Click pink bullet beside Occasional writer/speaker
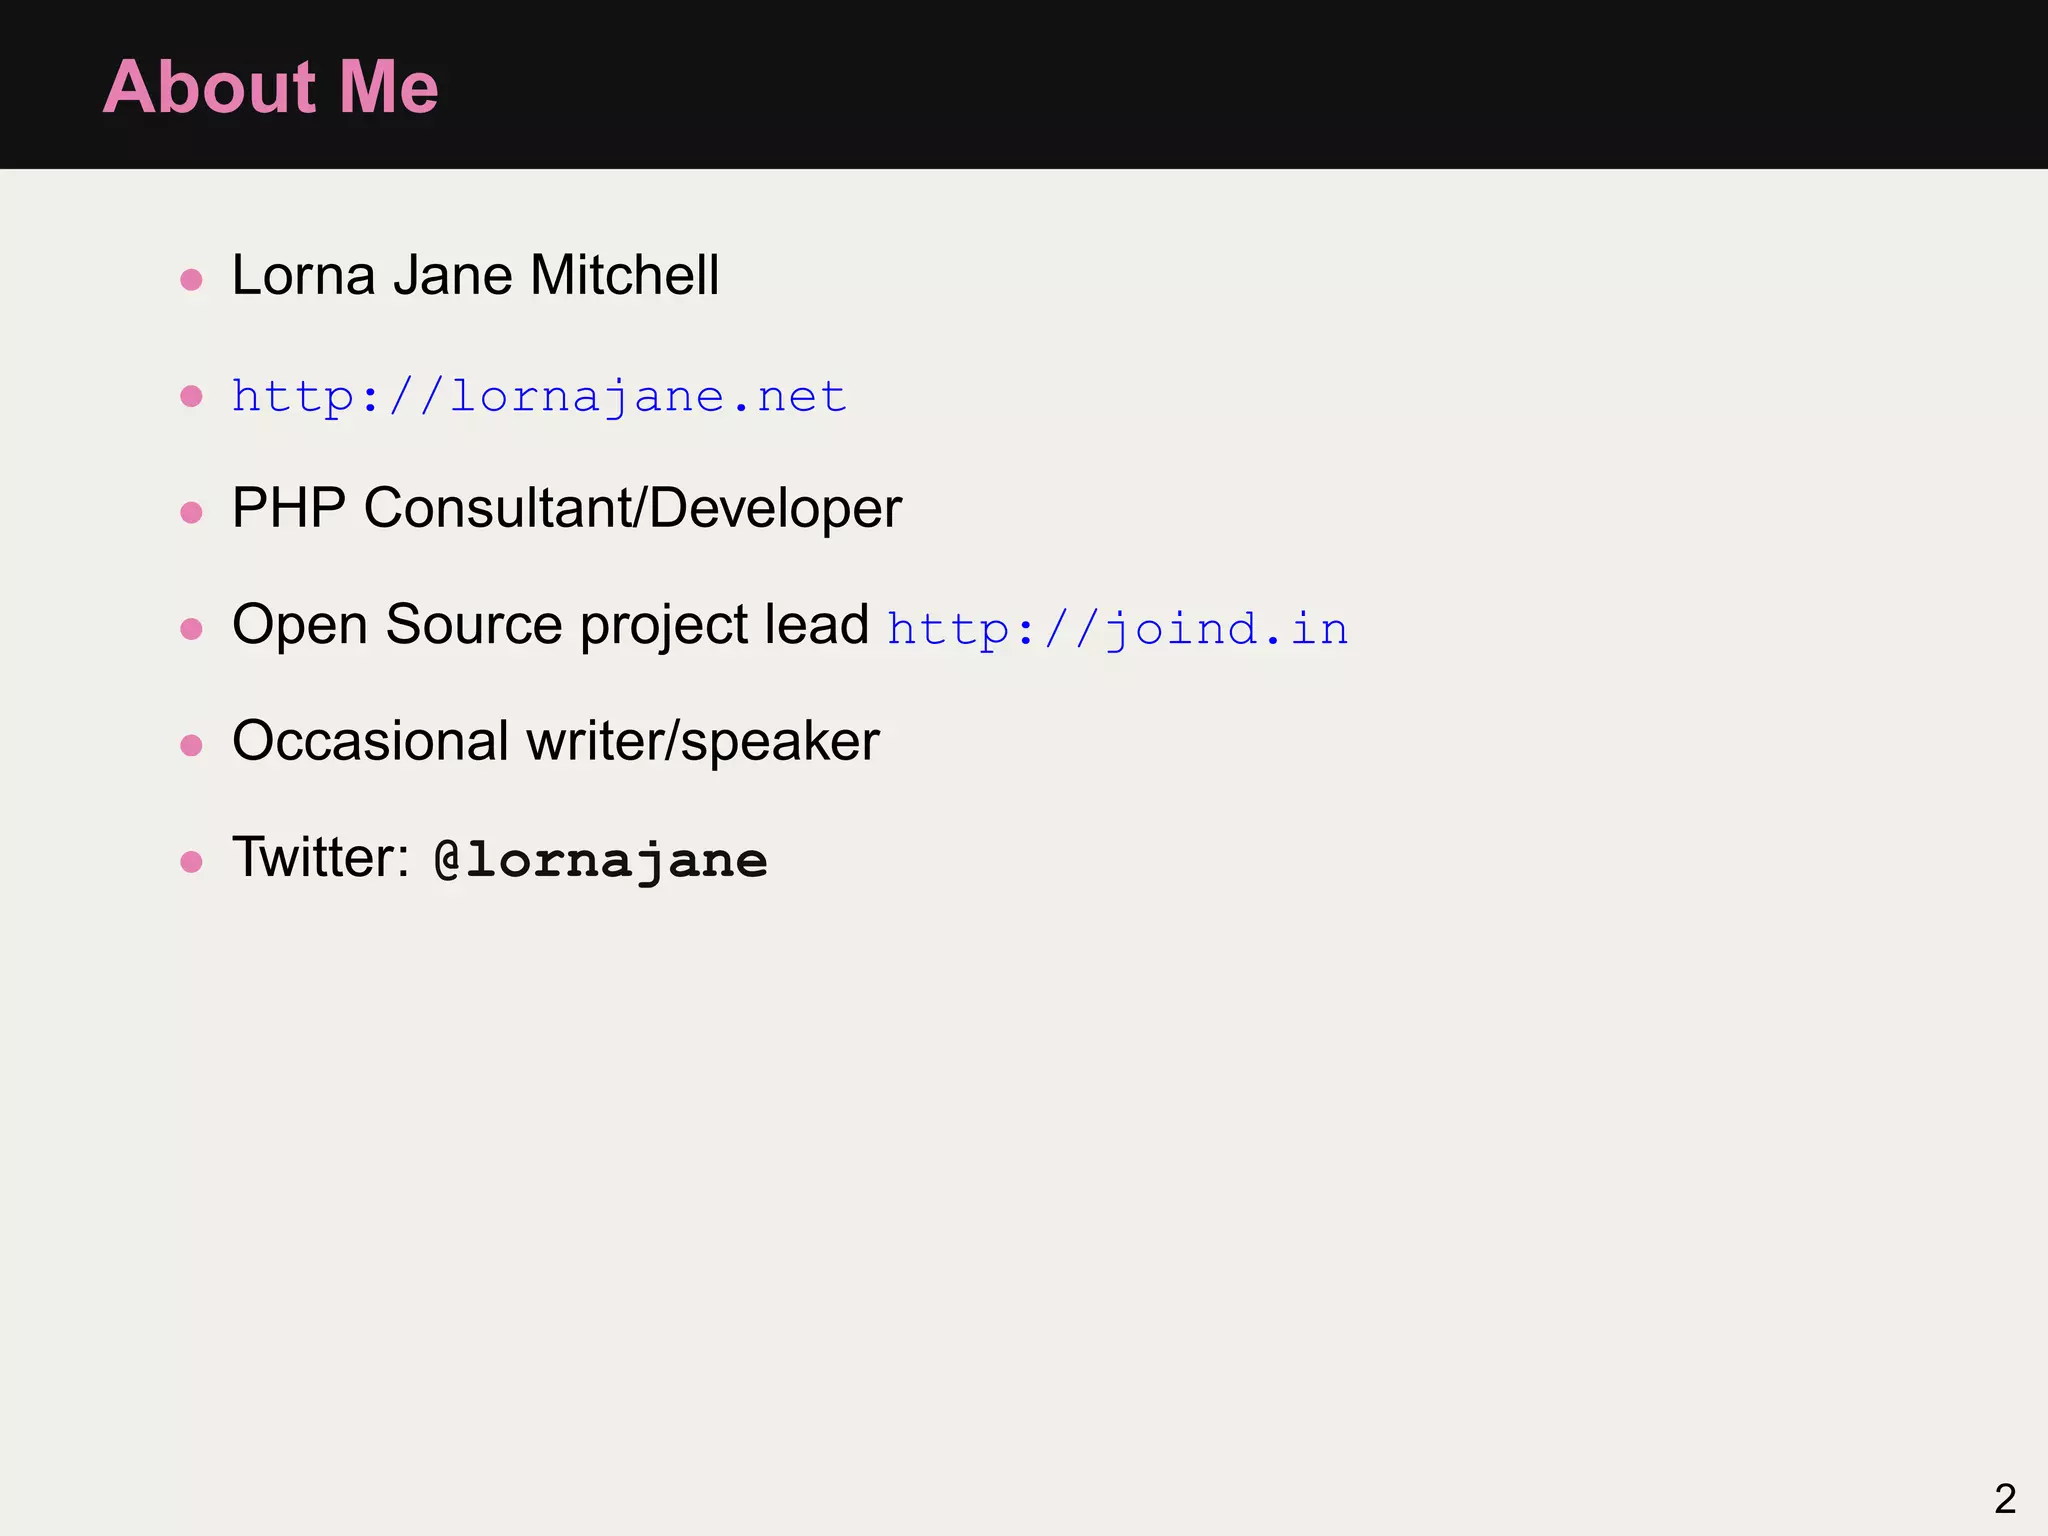 pyautogui.click(x=191, y=745)
